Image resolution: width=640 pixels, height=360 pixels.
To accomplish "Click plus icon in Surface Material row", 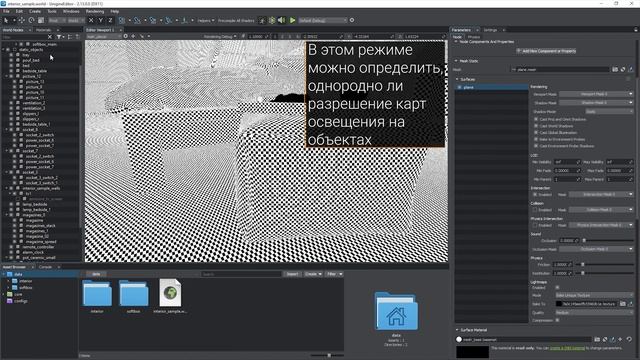I will tap(620, 339).
